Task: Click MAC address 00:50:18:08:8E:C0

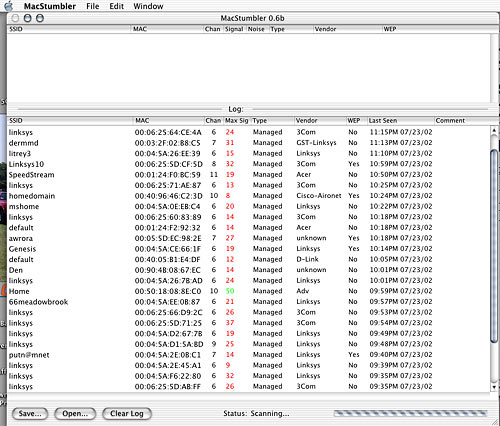Action: pos(168,291)
